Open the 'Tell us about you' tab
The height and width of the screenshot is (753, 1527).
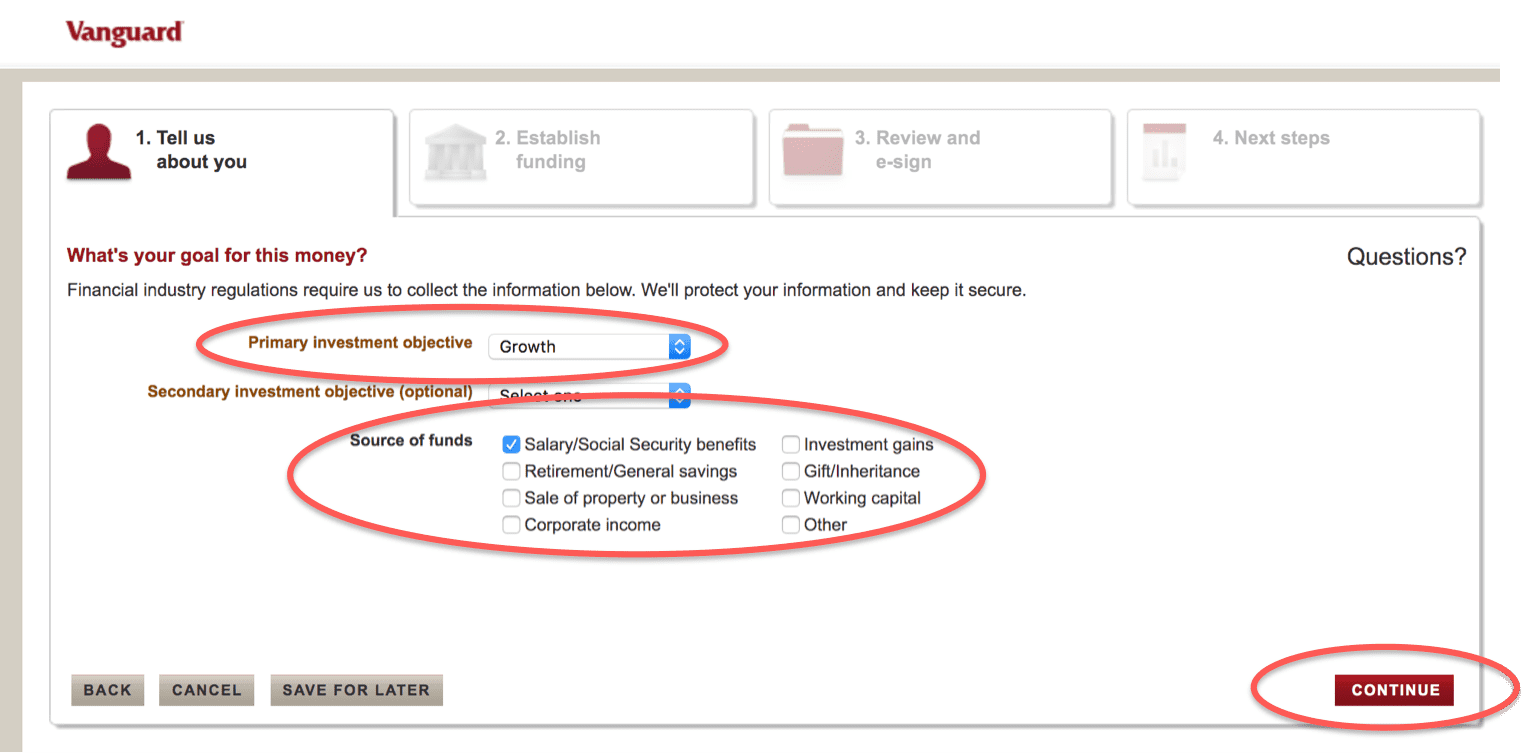pyautogui.click(x=222, y=162)
